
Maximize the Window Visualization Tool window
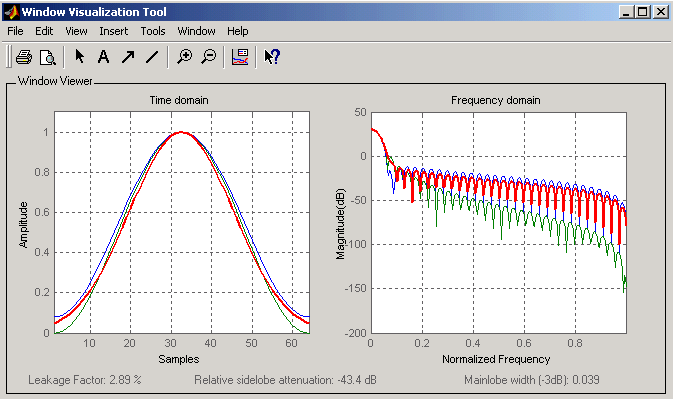click(x=643, y=12)
